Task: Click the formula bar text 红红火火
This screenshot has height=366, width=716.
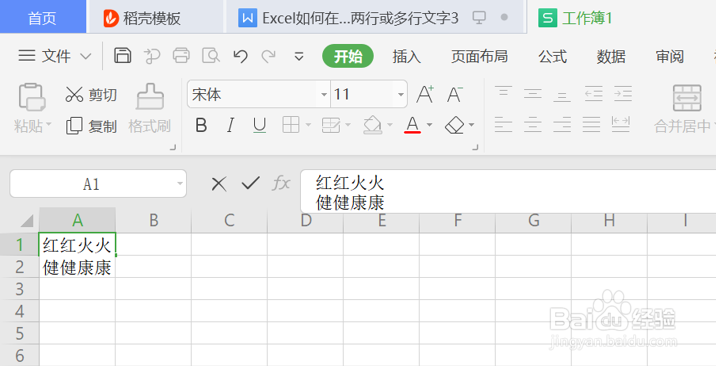Action: coord(350,183)
